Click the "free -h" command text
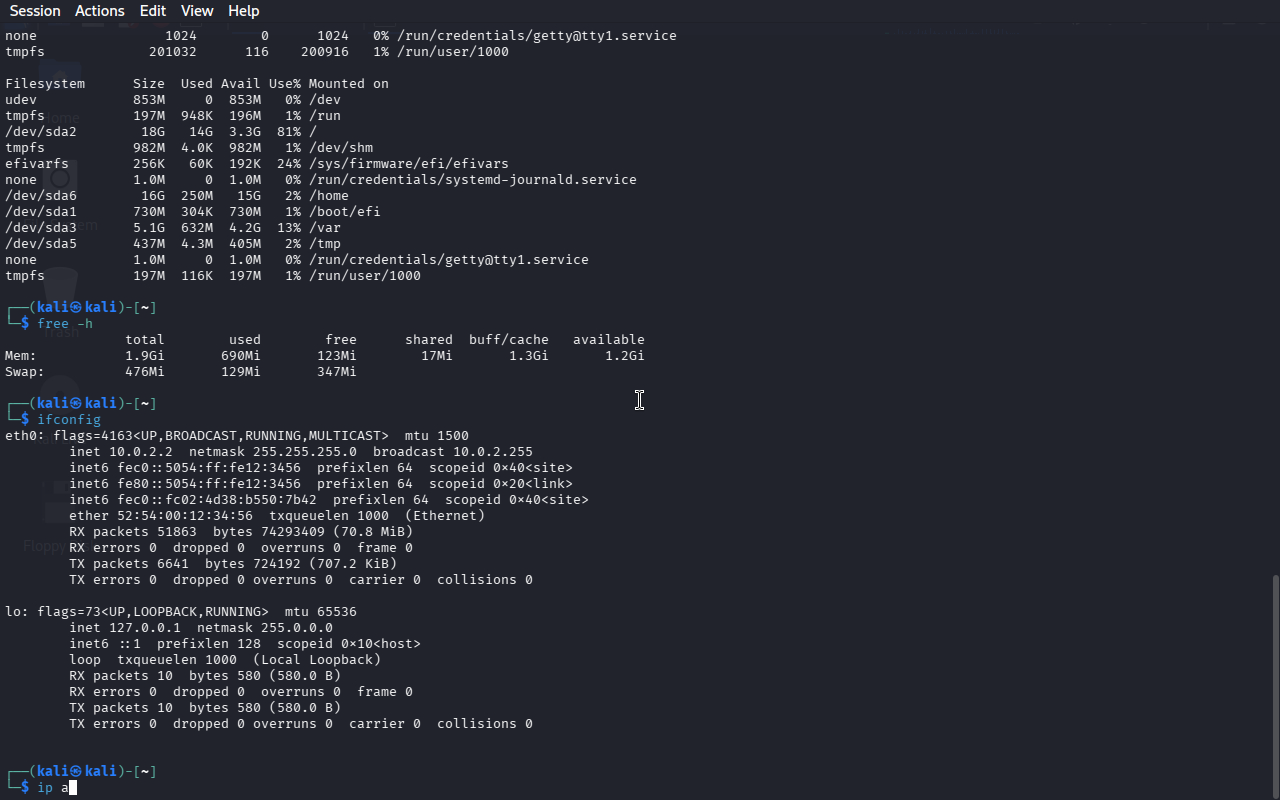 (x=65, y=324)
